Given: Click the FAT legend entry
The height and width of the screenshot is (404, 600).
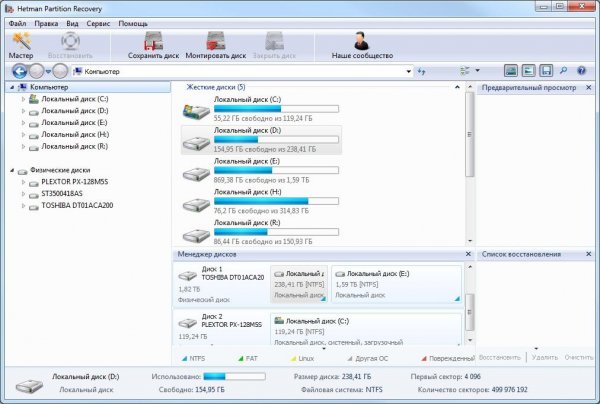Looking at the screenshot, I should coord(248,358).
